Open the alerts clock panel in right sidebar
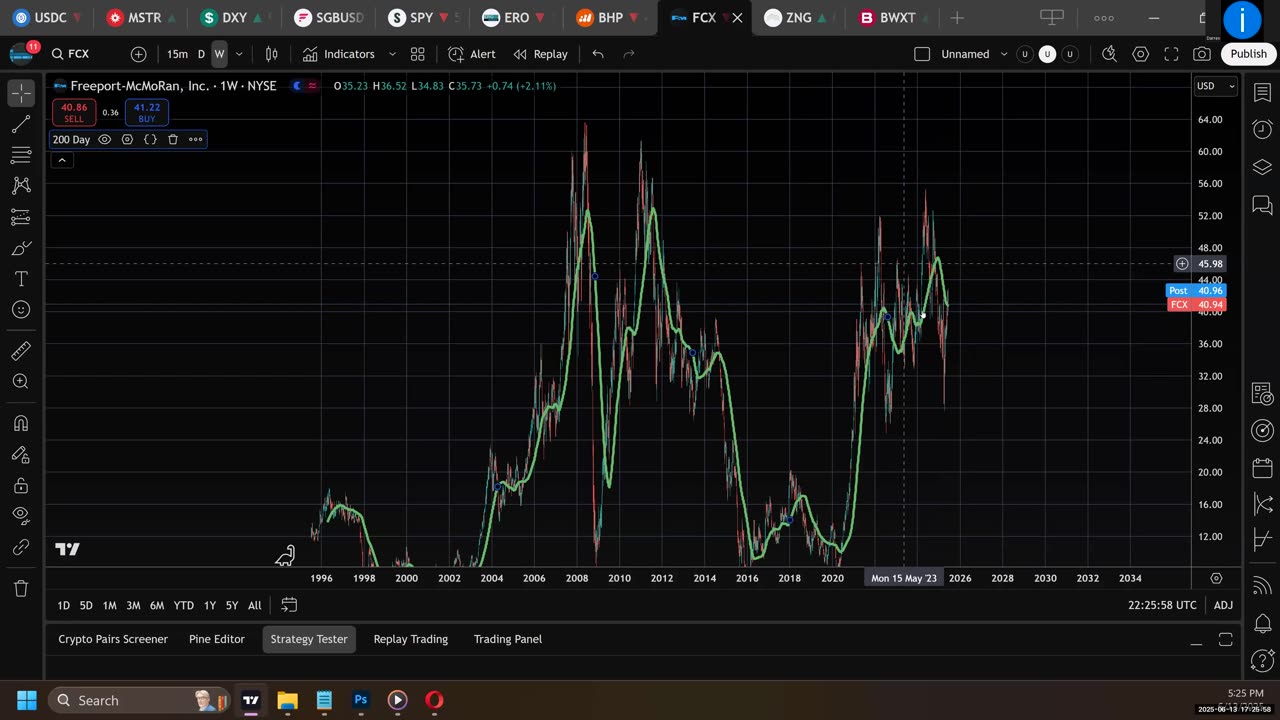 click(x=1262, y=129)
